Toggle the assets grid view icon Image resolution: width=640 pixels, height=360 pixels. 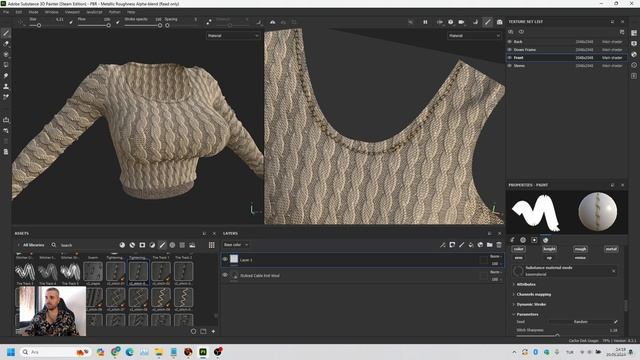click(x=211, y=245)
